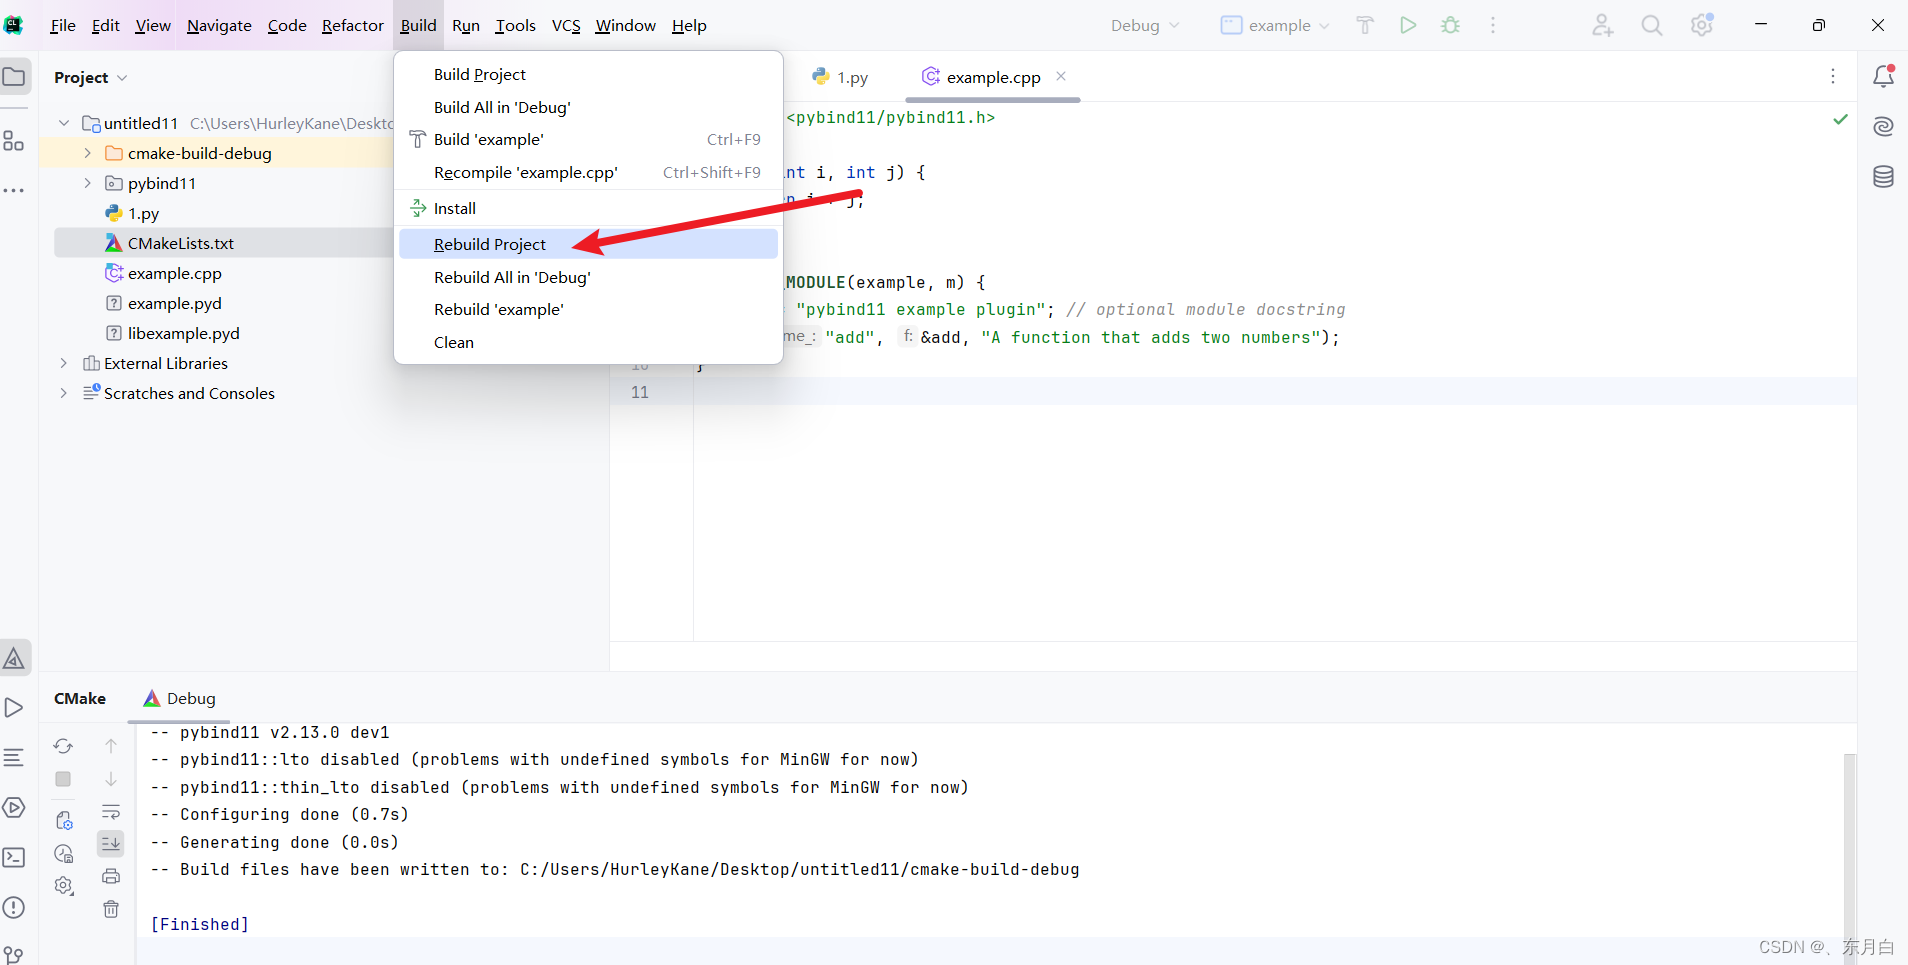Toggle the Commit tool window
Viewport: 1908px width, 965px height.
tap(14, 951)
